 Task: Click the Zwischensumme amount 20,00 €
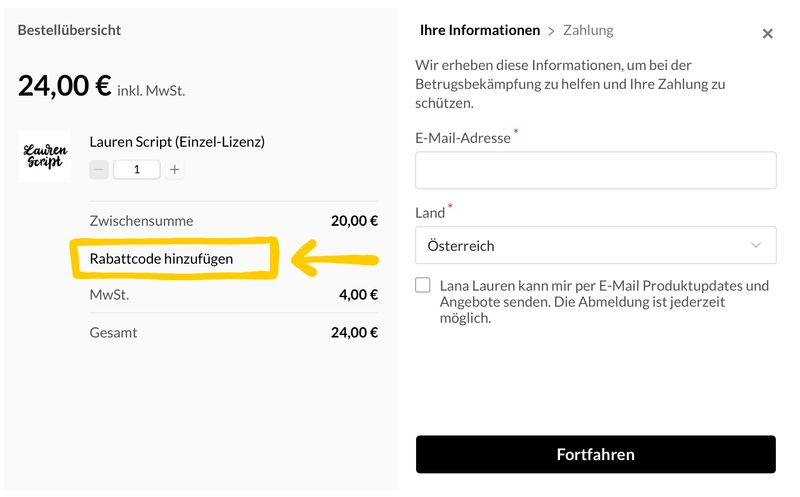[354, 221]
